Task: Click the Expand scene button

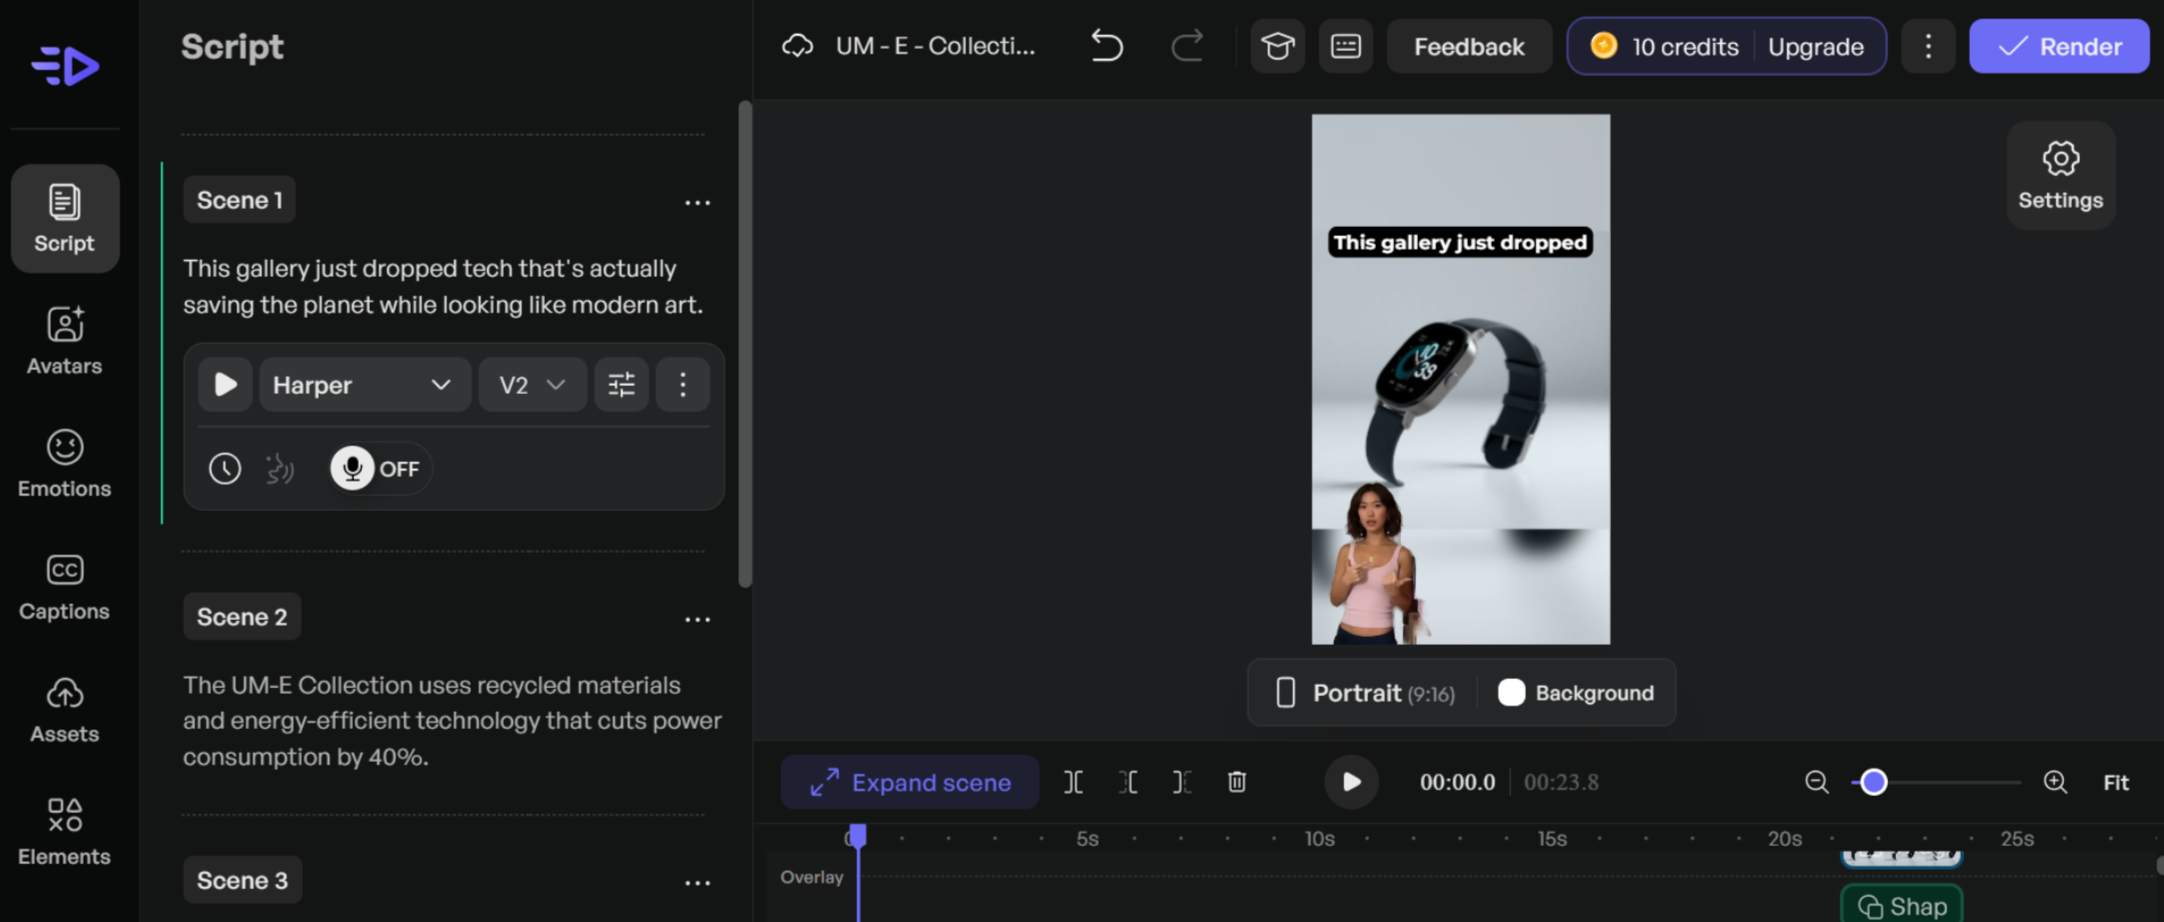Action: [x=909, y=782]
